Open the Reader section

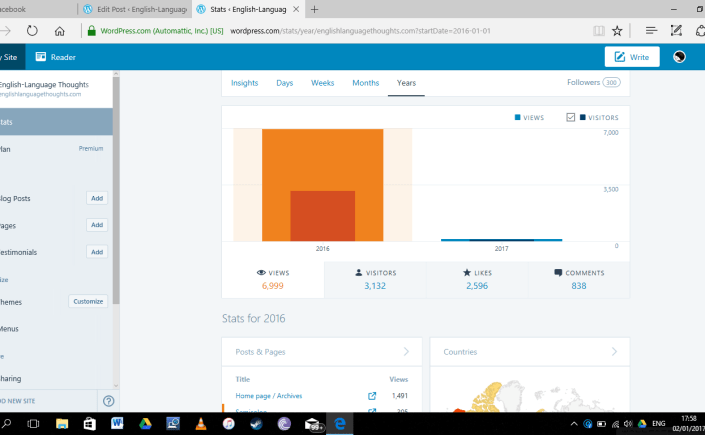click(56, 57)
